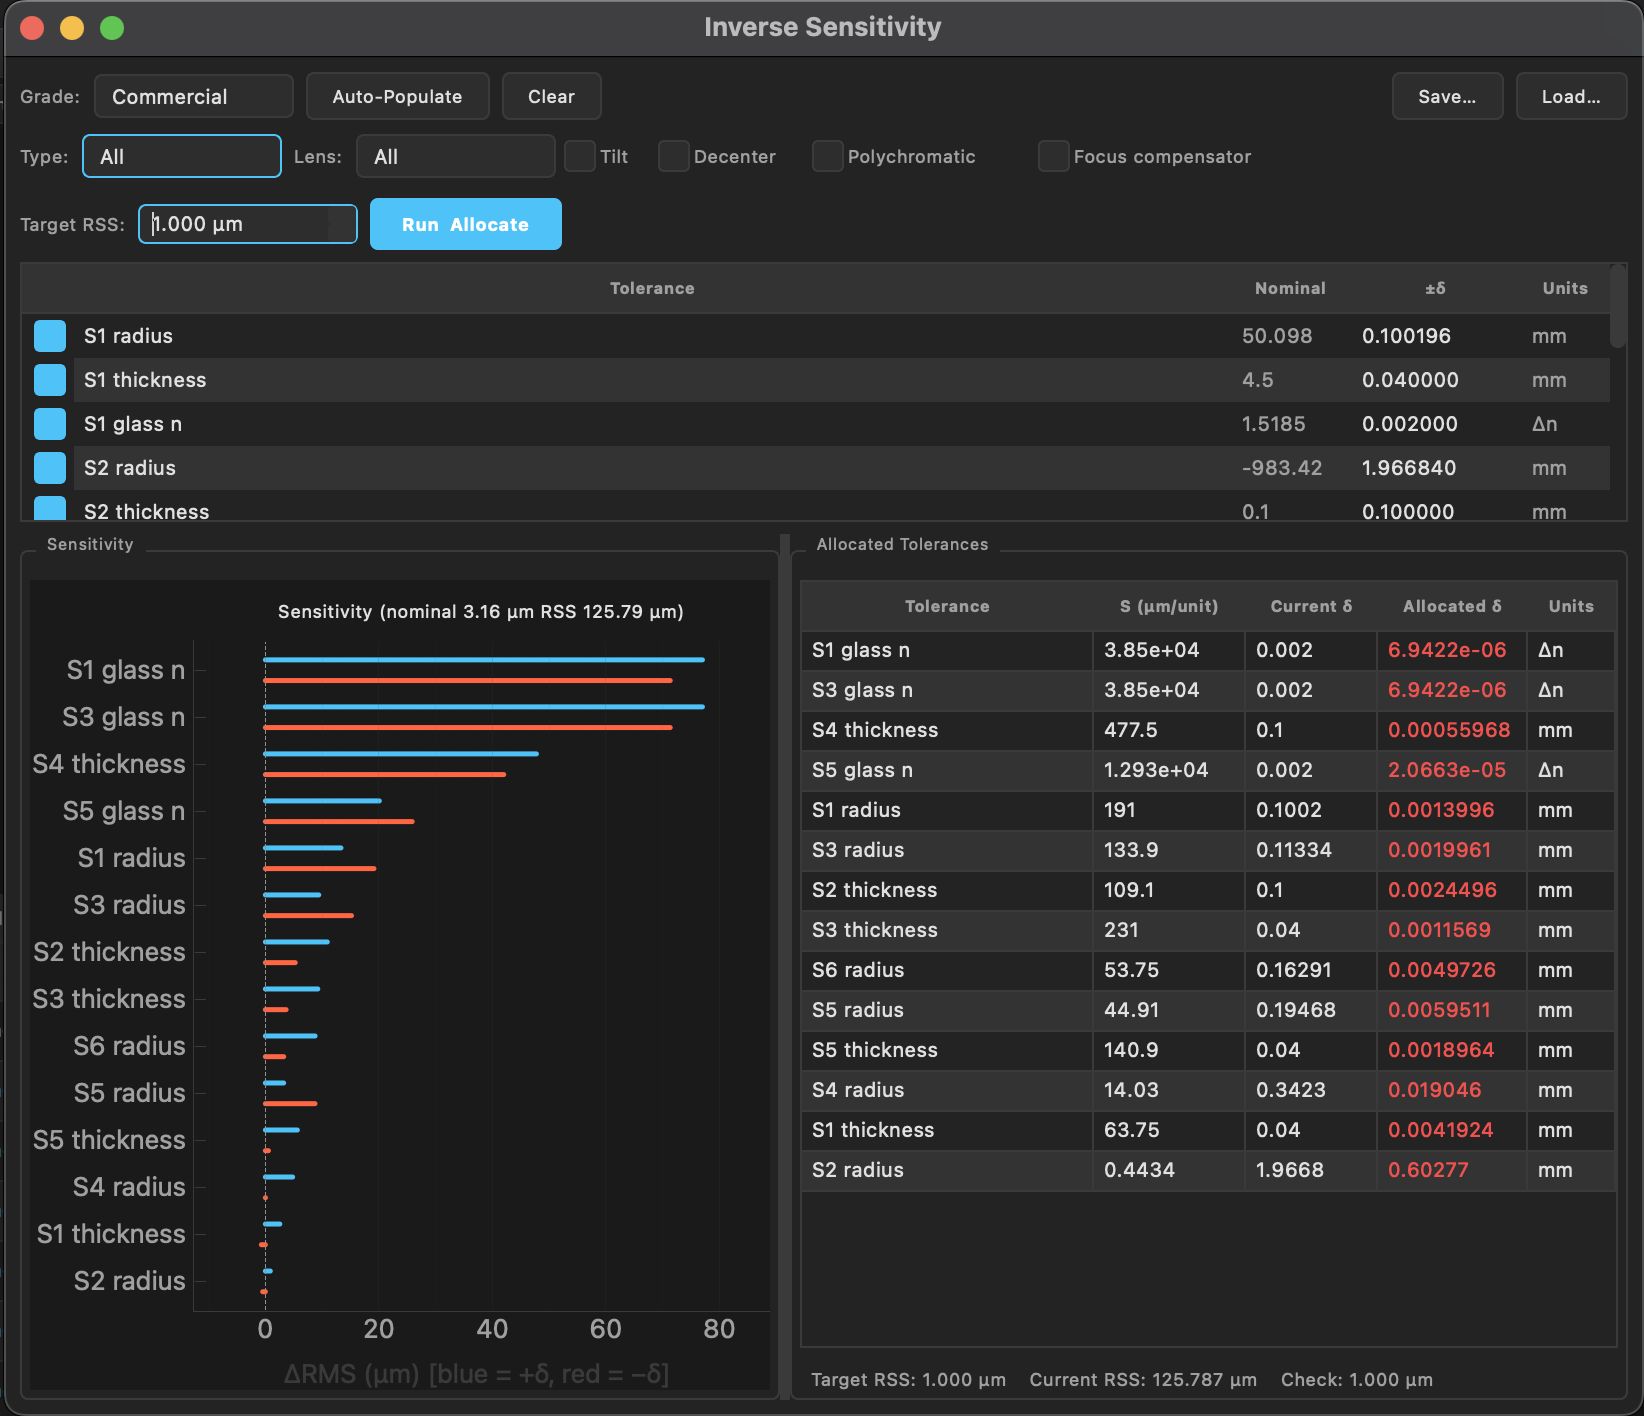
Task: Open the Type filter dropdown
Action: (x=181, y=157)
